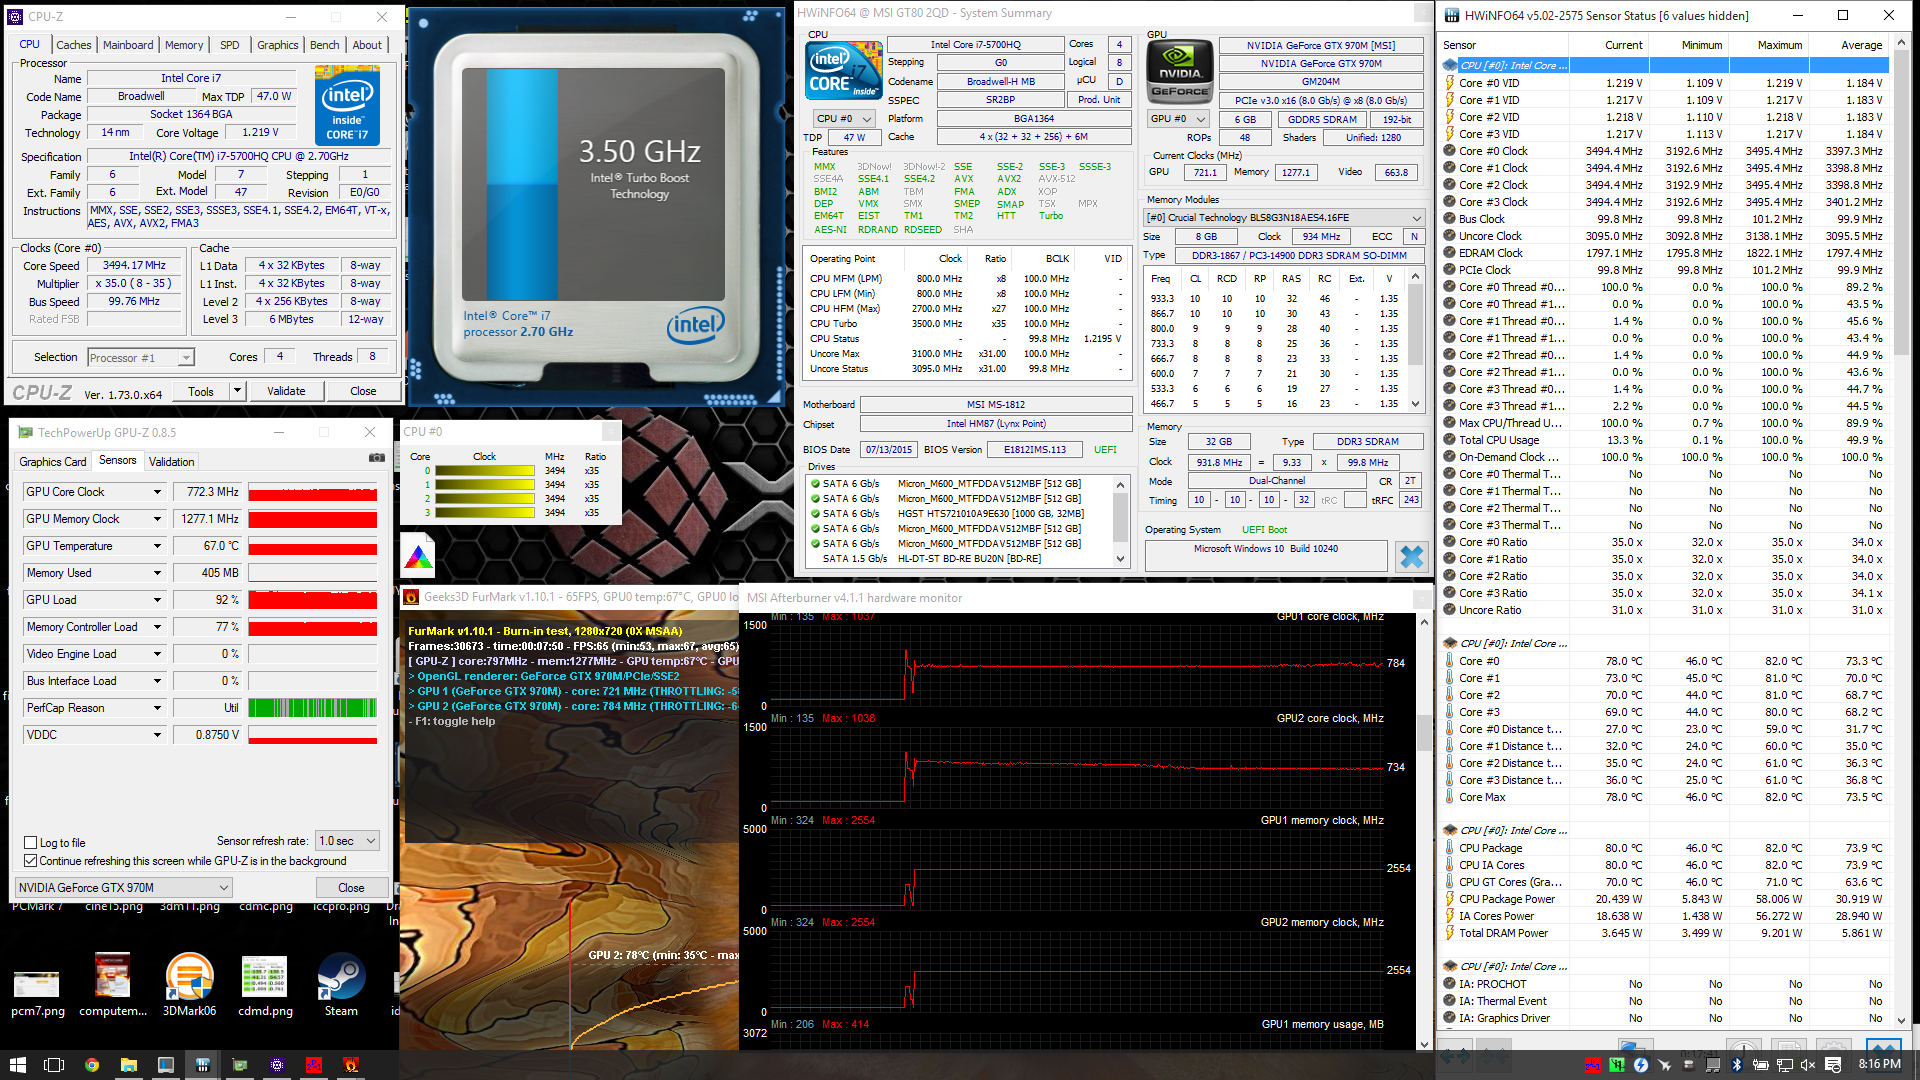Viewport: 1920px width, 1080px height.
Task: Click the Intel Core inside logo in HWiNFO summary
Action: (844, 70)
